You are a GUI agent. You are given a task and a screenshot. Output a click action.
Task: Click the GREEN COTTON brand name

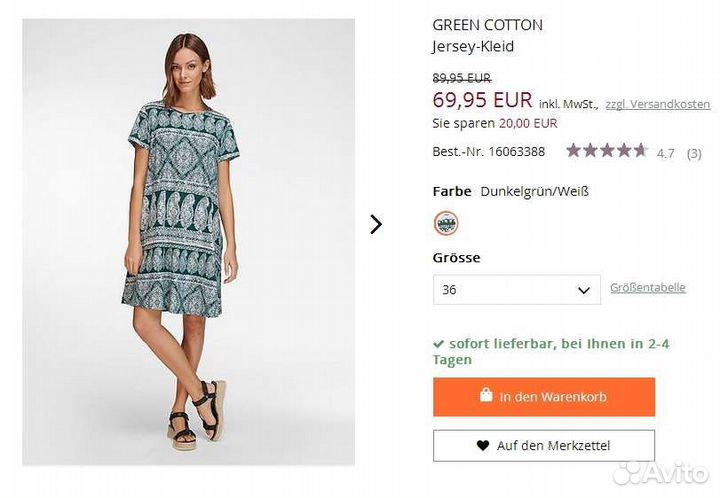(x=488, y=25)
